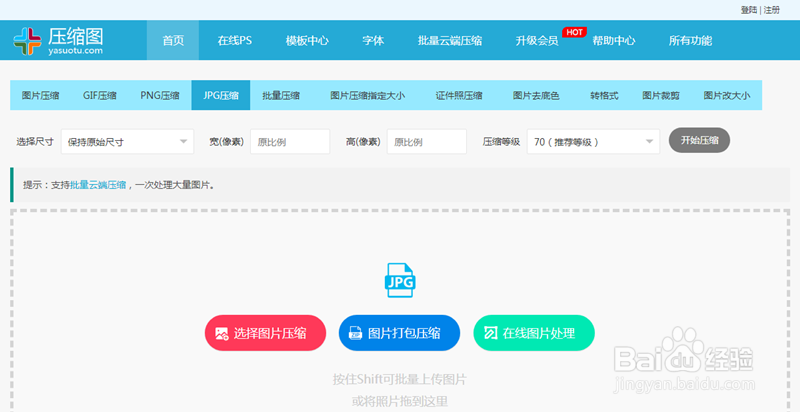
Task: Click the red 选择图片压缩 button
Action: pyautogui.click(x=265, y=333)
